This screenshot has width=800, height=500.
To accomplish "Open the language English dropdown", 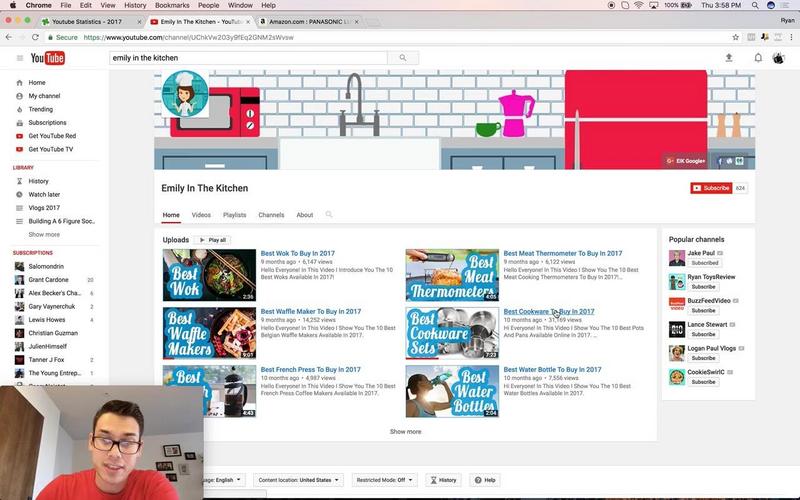I will pos(223,480).
